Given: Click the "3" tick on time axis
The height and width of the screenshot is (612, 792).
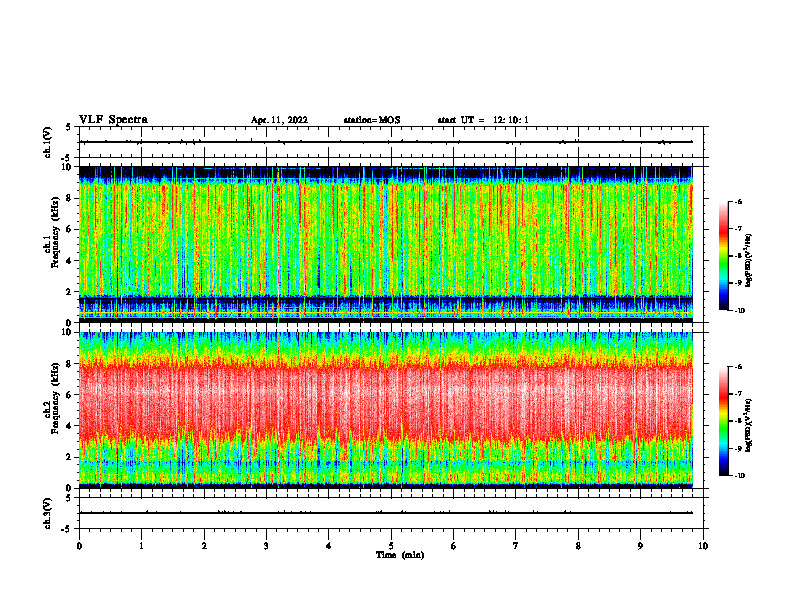Looking at the screenshot, I should 266,546.
